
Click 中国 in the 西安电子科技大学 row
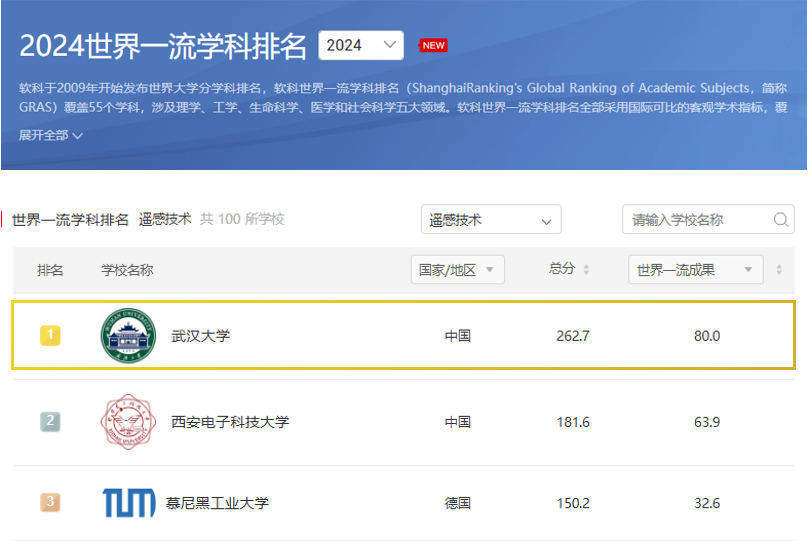pyautogui.click(x=458, y=422)
